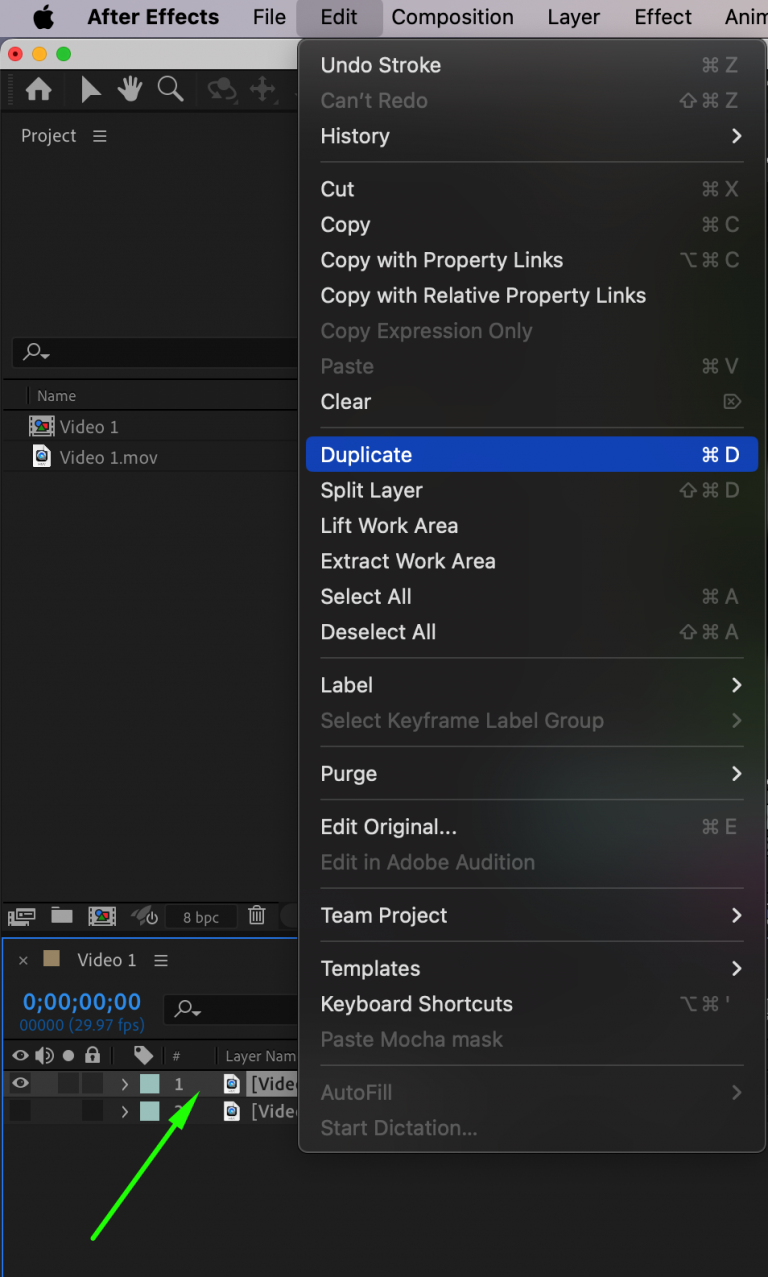Click the delete trash icon in Project panel
This screenshot has width=768, height=1277.
pyautogui.click(x=257, y=916)
